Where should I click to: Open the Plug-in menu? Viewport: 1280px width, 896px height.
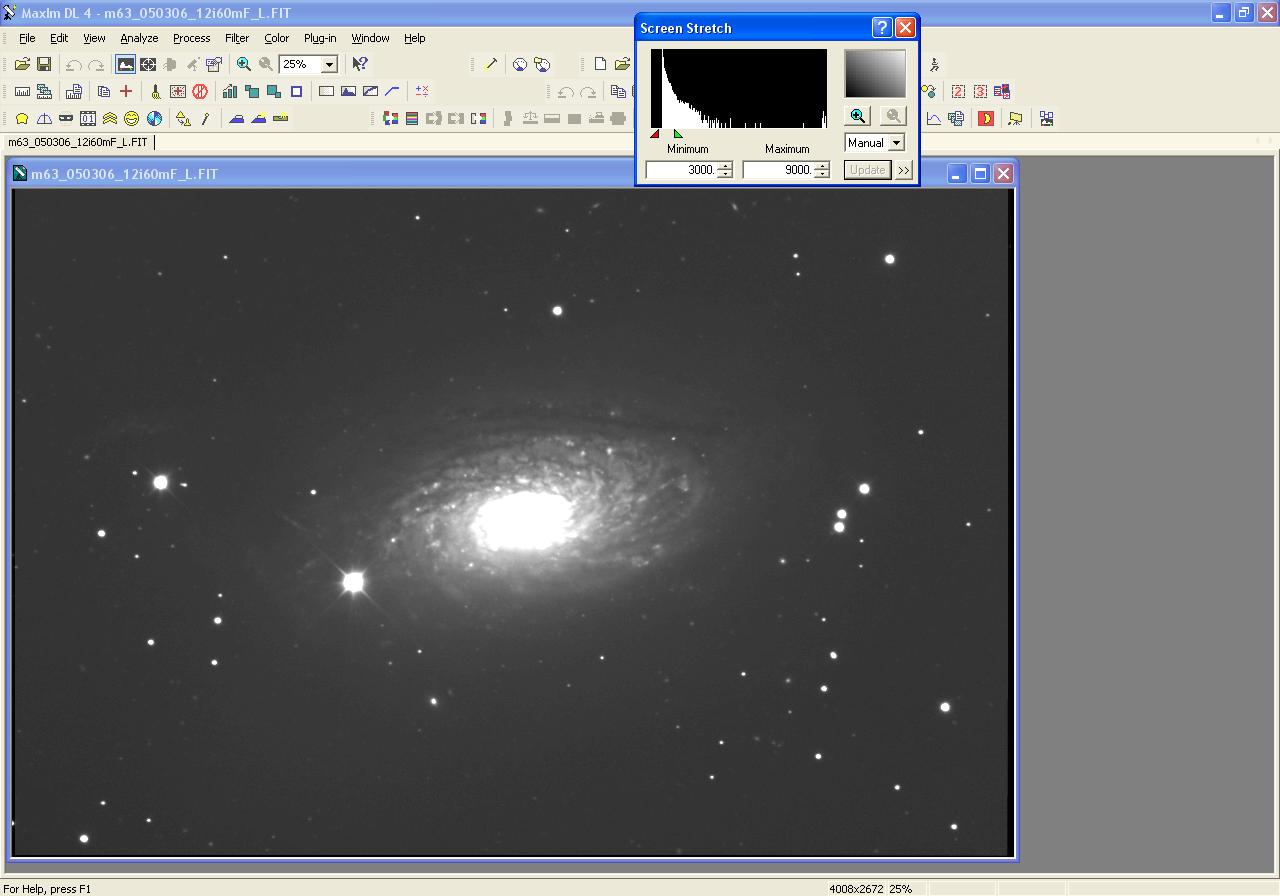coord(319,38)
